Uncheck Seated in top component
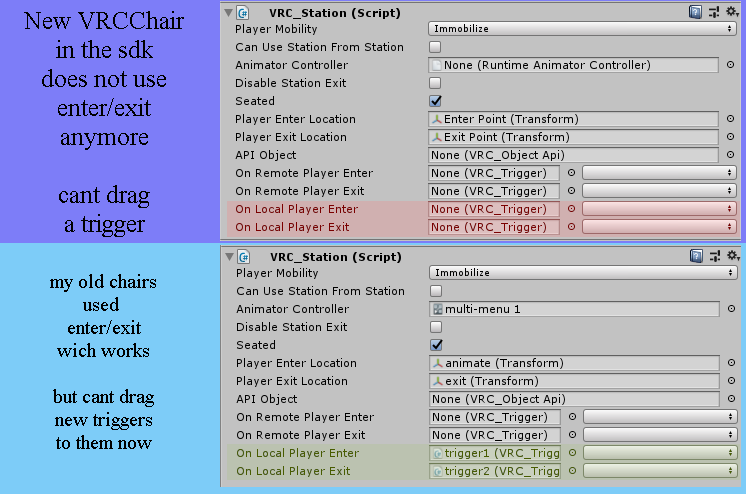This screenshot has height=494, width=746. point(435,101)
